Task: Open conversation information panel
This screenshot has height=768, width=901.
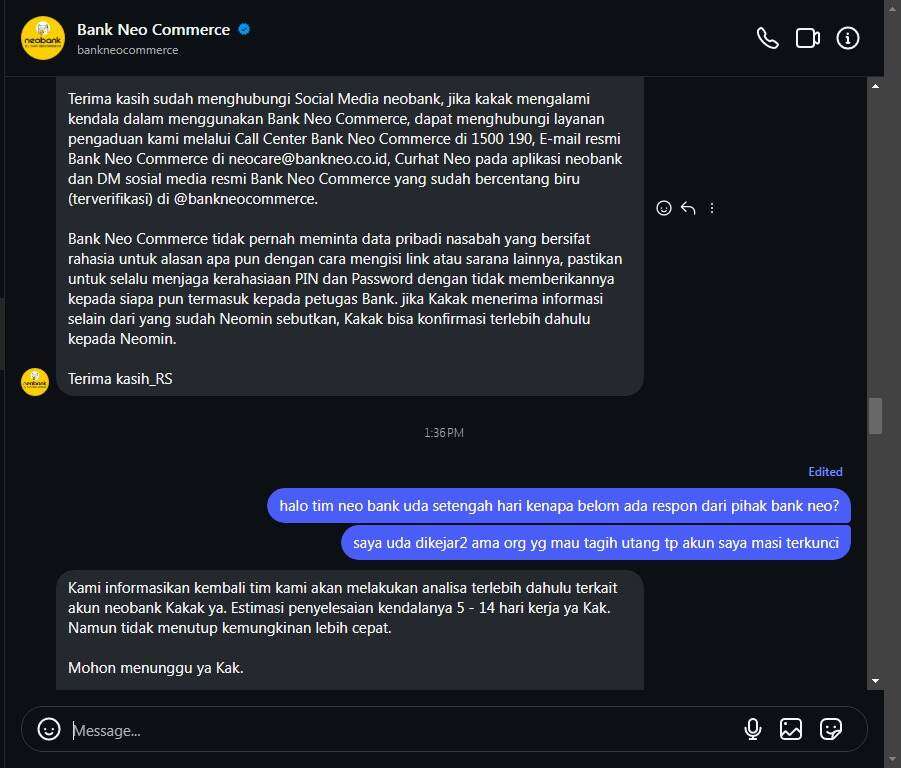Action: 847,38
